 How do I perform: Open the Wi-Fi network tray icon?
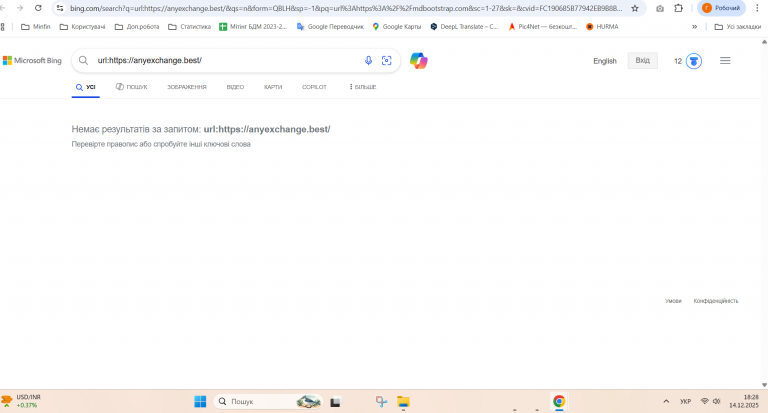pyautogui.click(x=705, y=401)
